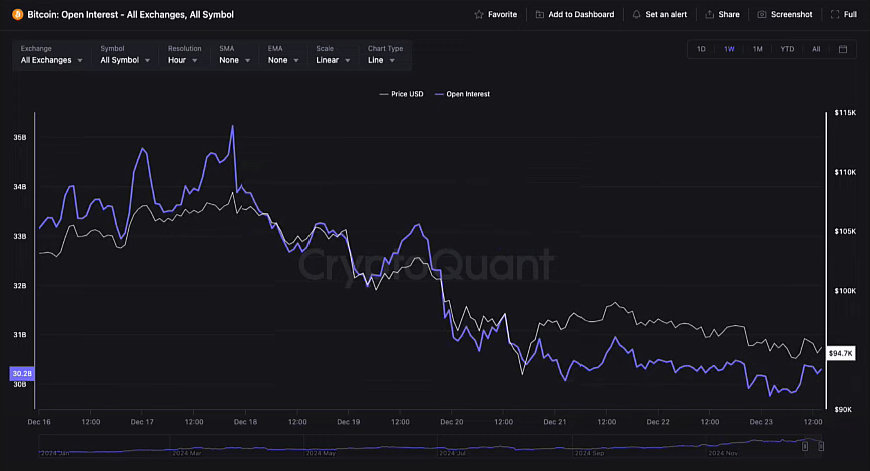Click the Dec 16 x-axis label

39,422
